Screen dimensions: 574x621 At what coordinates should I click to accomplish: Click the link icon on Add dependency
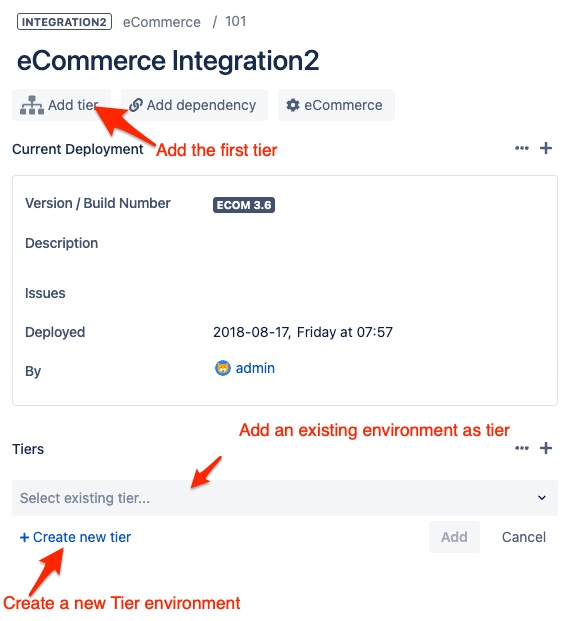click(136, 105)
